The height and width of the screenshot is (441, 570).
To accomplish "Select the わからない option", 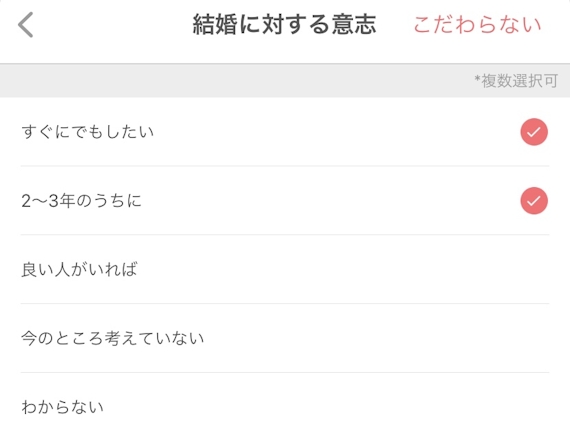I will [x=285, y=407].
